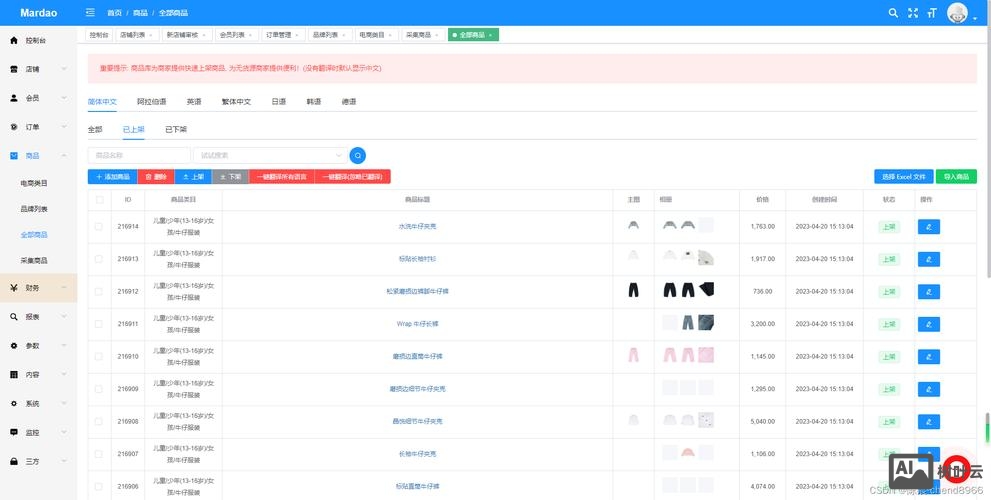
Task: Open the search magnifier in the top bar
Action: tap(893, 13)
